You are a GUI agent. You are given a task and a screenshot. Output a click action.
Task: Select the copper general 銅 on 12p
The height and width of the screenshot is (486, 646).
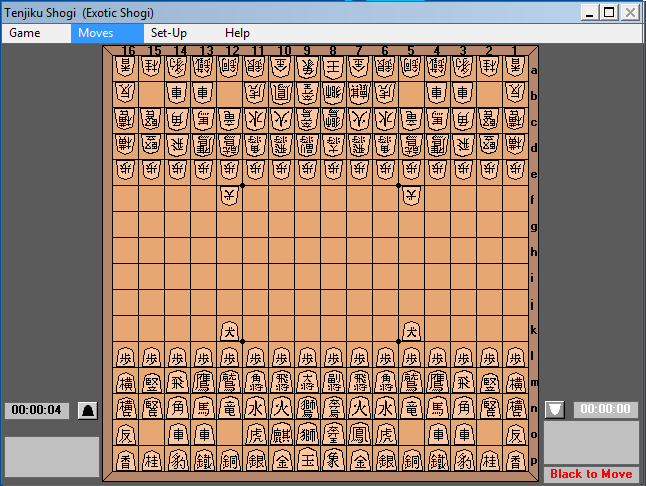coord(229,460)
